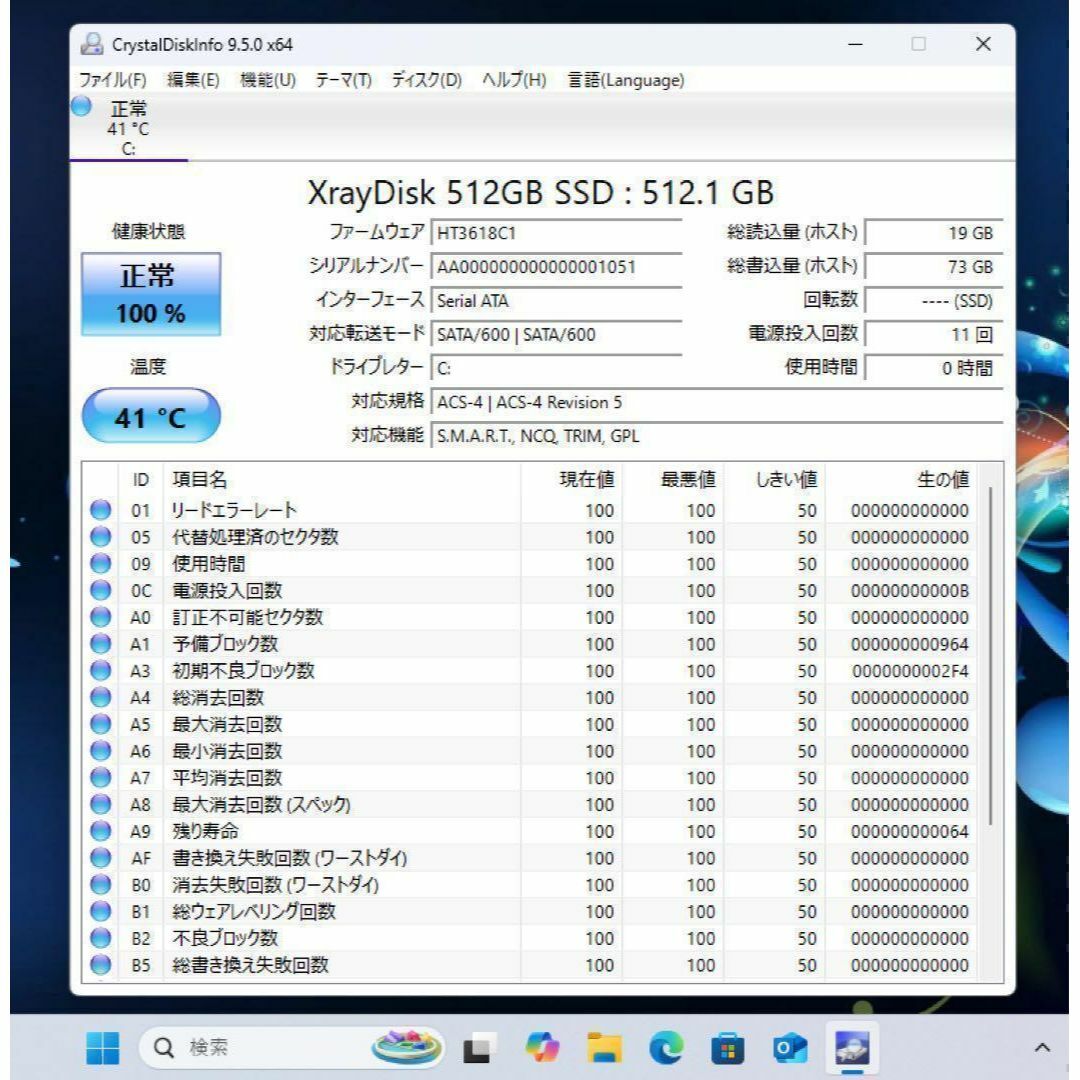The image size is (1080, 1080).
Task: Click the status orb for 書き換え失敗回数 (ワーストダイ) row
Action: pyautogui.click(x=101, y=858)
